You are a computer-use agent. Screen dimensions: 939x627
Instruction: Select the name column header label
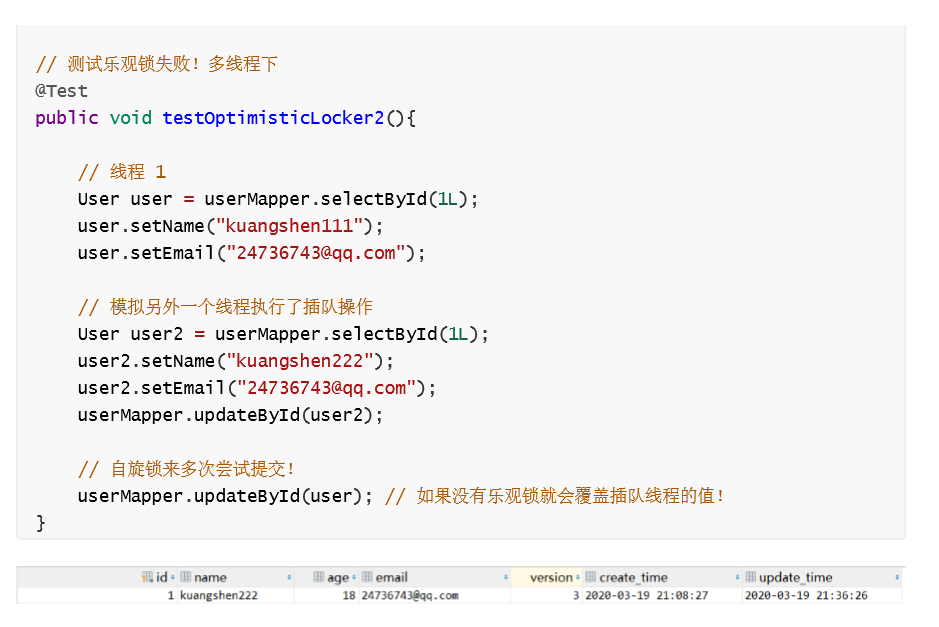tap(210, 577)
